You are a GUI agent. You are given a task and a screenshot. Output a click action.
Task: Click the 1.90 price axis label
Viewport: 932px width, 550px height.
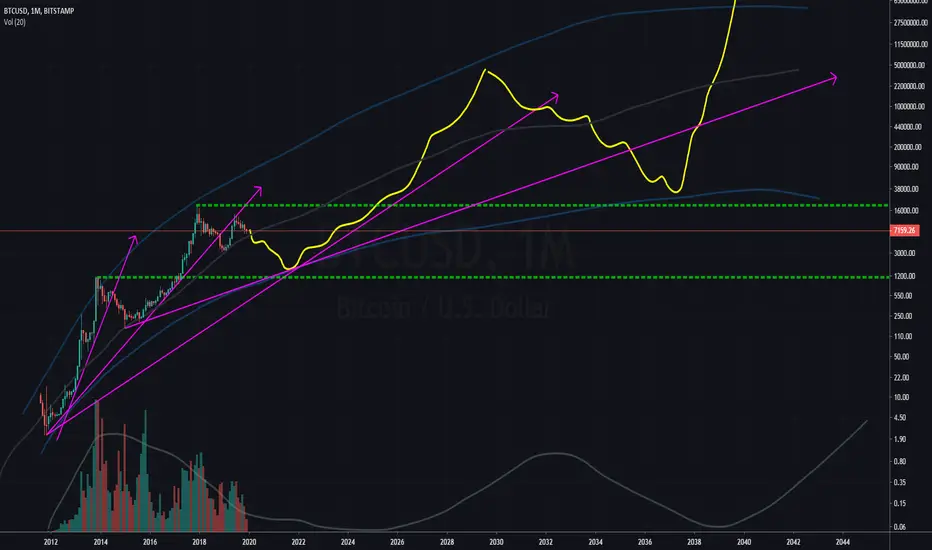[900, 439]
